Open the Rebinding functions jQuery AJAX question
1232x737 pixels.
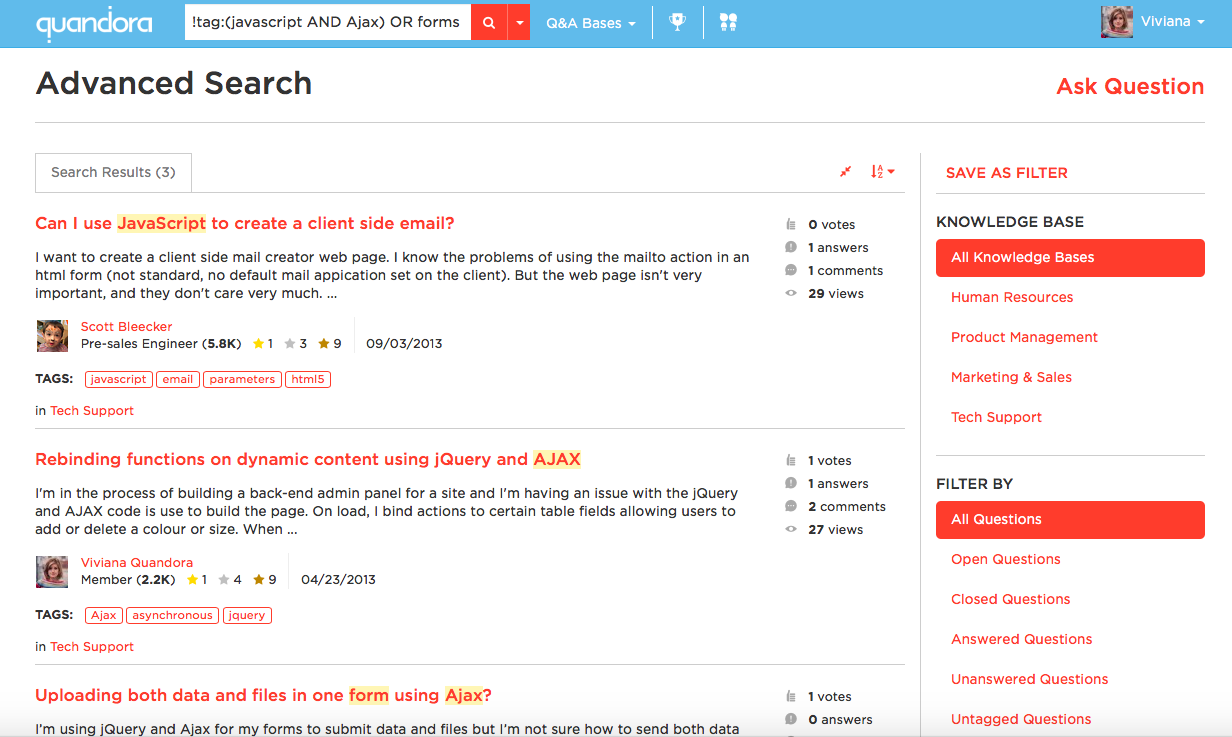point(308,459)
